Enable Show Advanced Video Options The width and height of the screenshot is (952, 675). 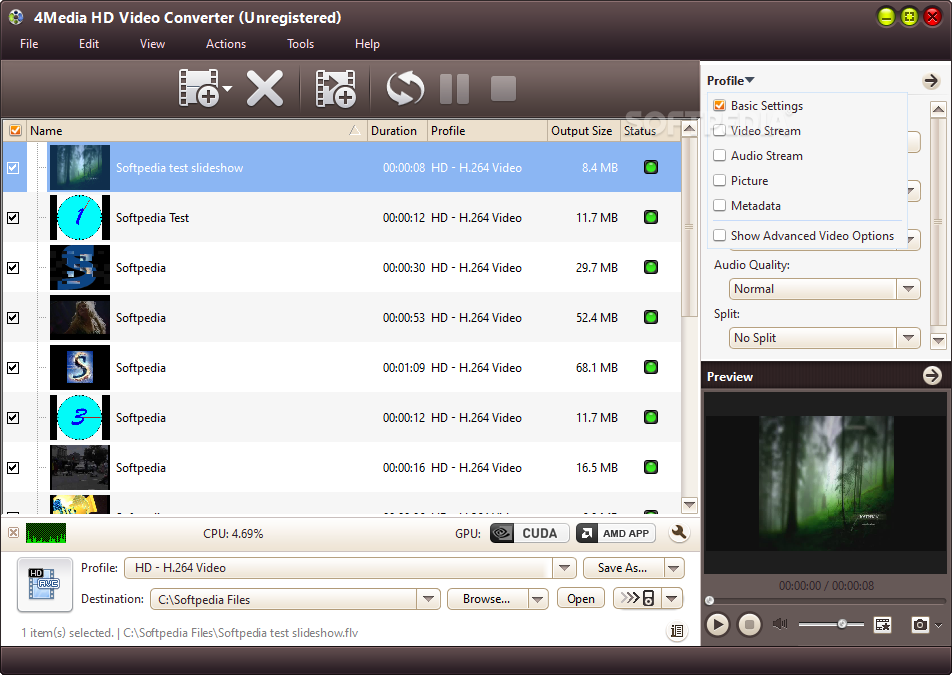tap(719, 236)
